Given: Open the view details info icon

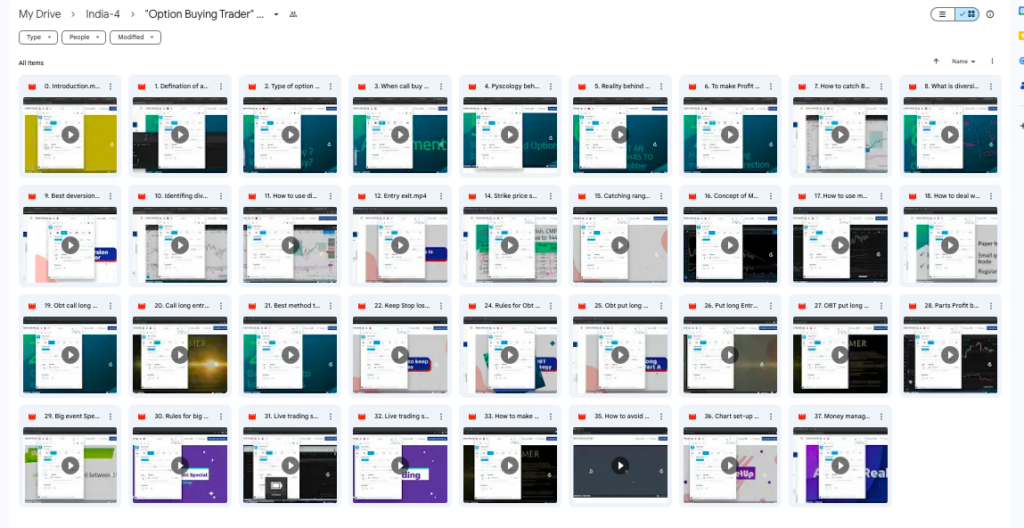Looking at the screenshot, I should click(990, 14).
